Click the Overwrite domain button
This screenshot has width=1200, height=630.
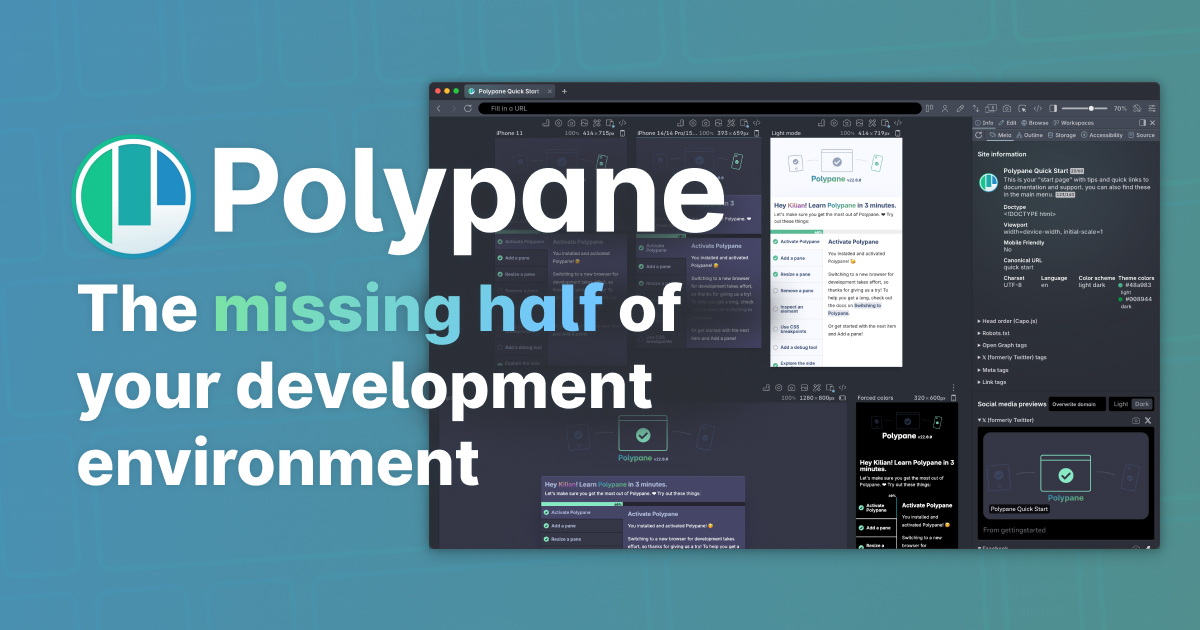[x=1077, y=404]
